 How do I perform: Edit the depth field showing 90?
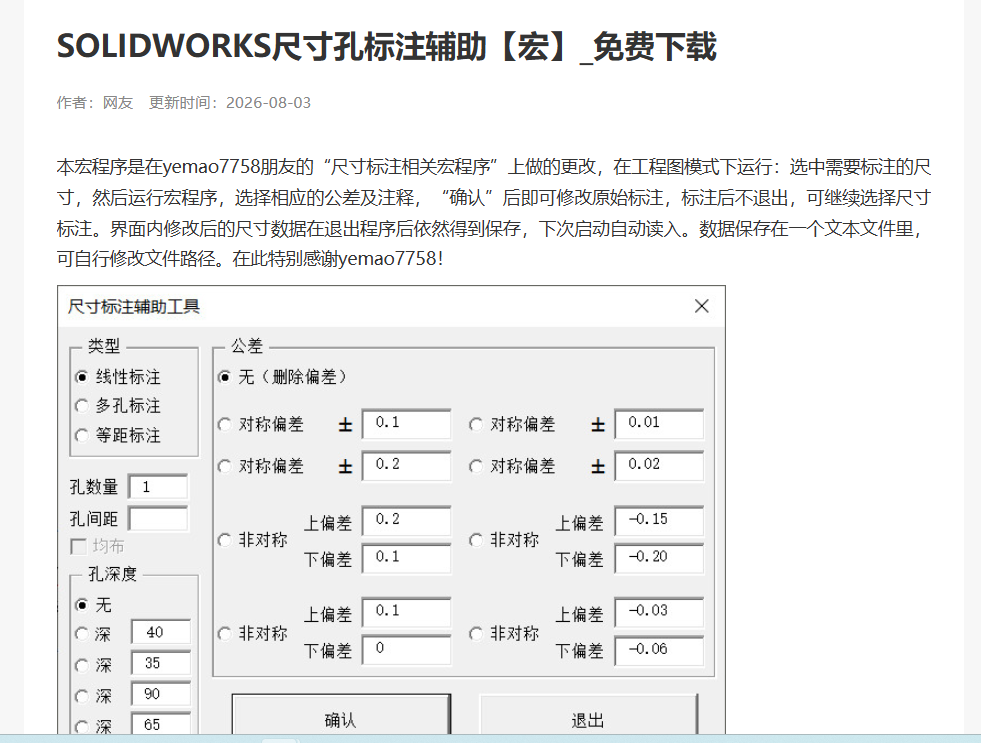[x=161, y=694]
